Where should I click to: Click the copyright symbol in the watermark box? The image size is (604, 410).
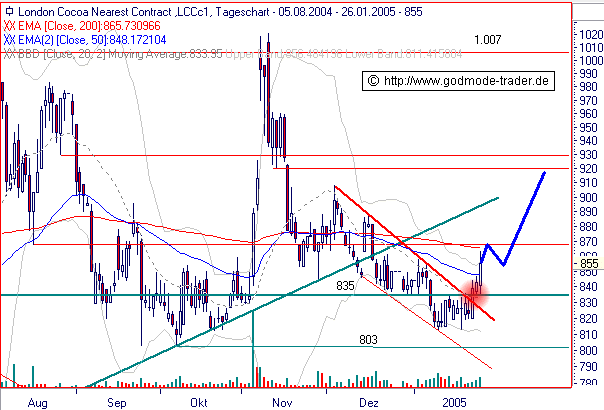click(x=374, y=80)
